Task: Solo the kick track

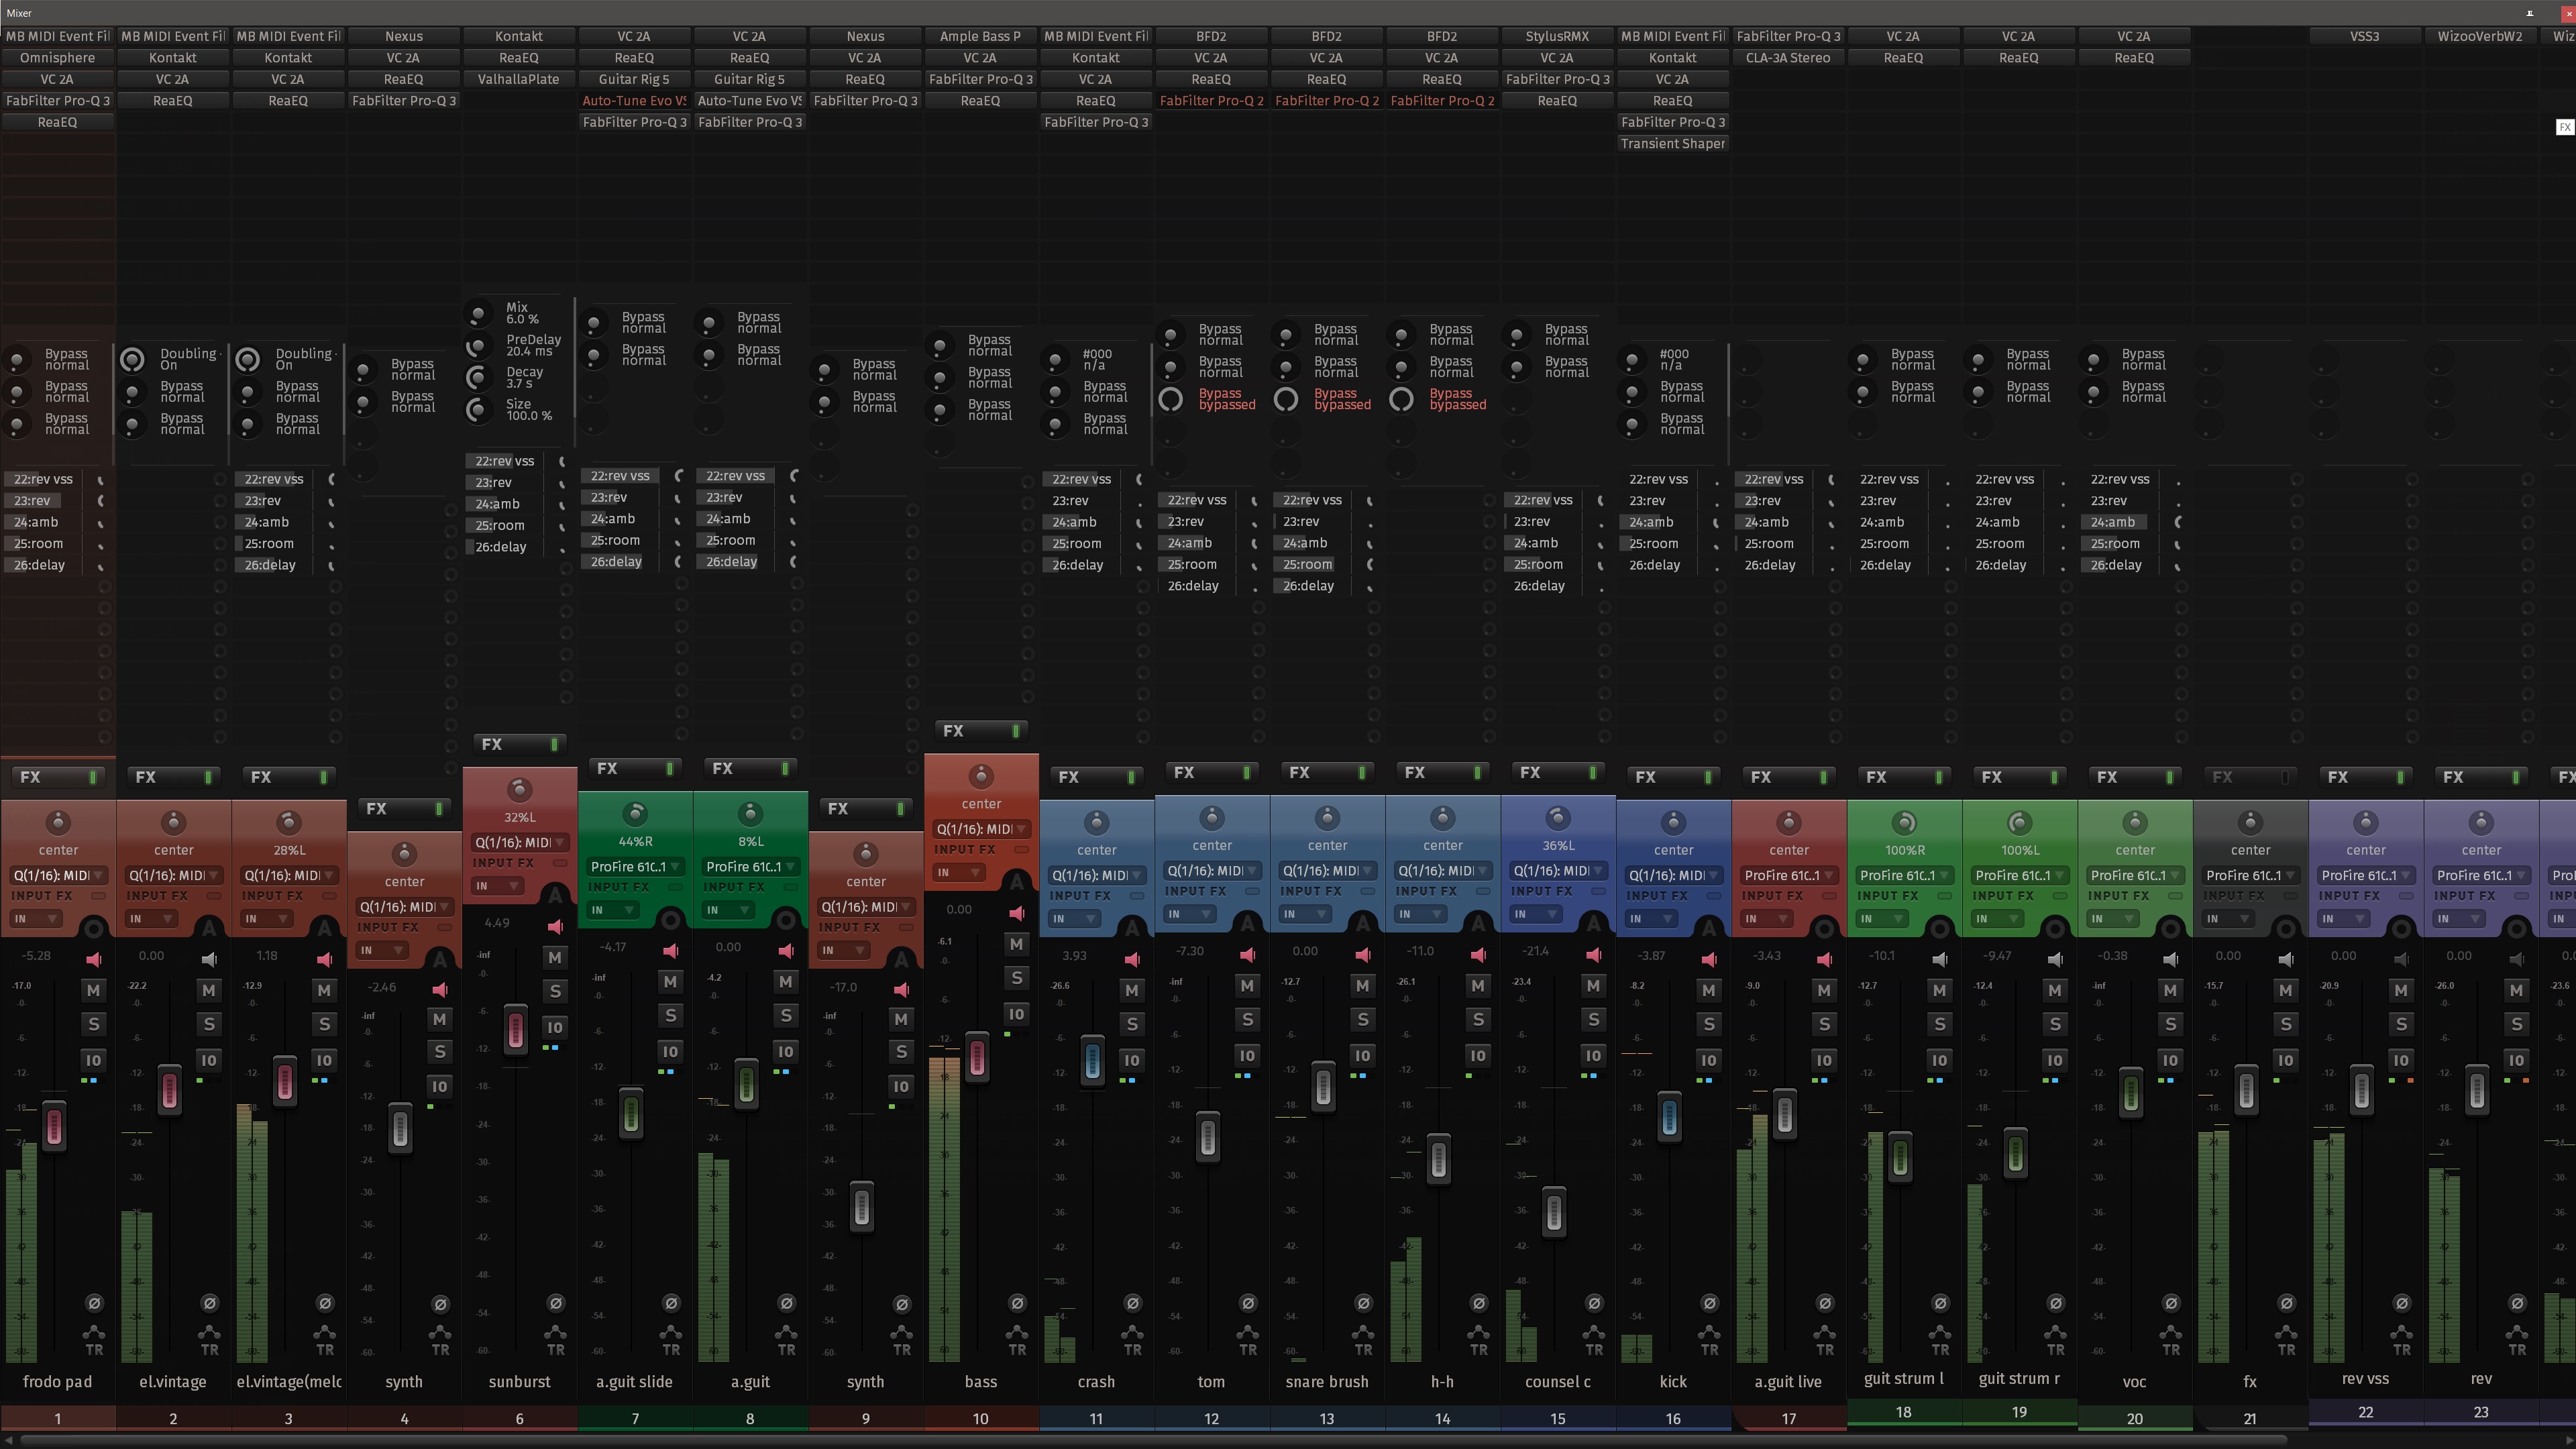Action: pos(1709,1024)
